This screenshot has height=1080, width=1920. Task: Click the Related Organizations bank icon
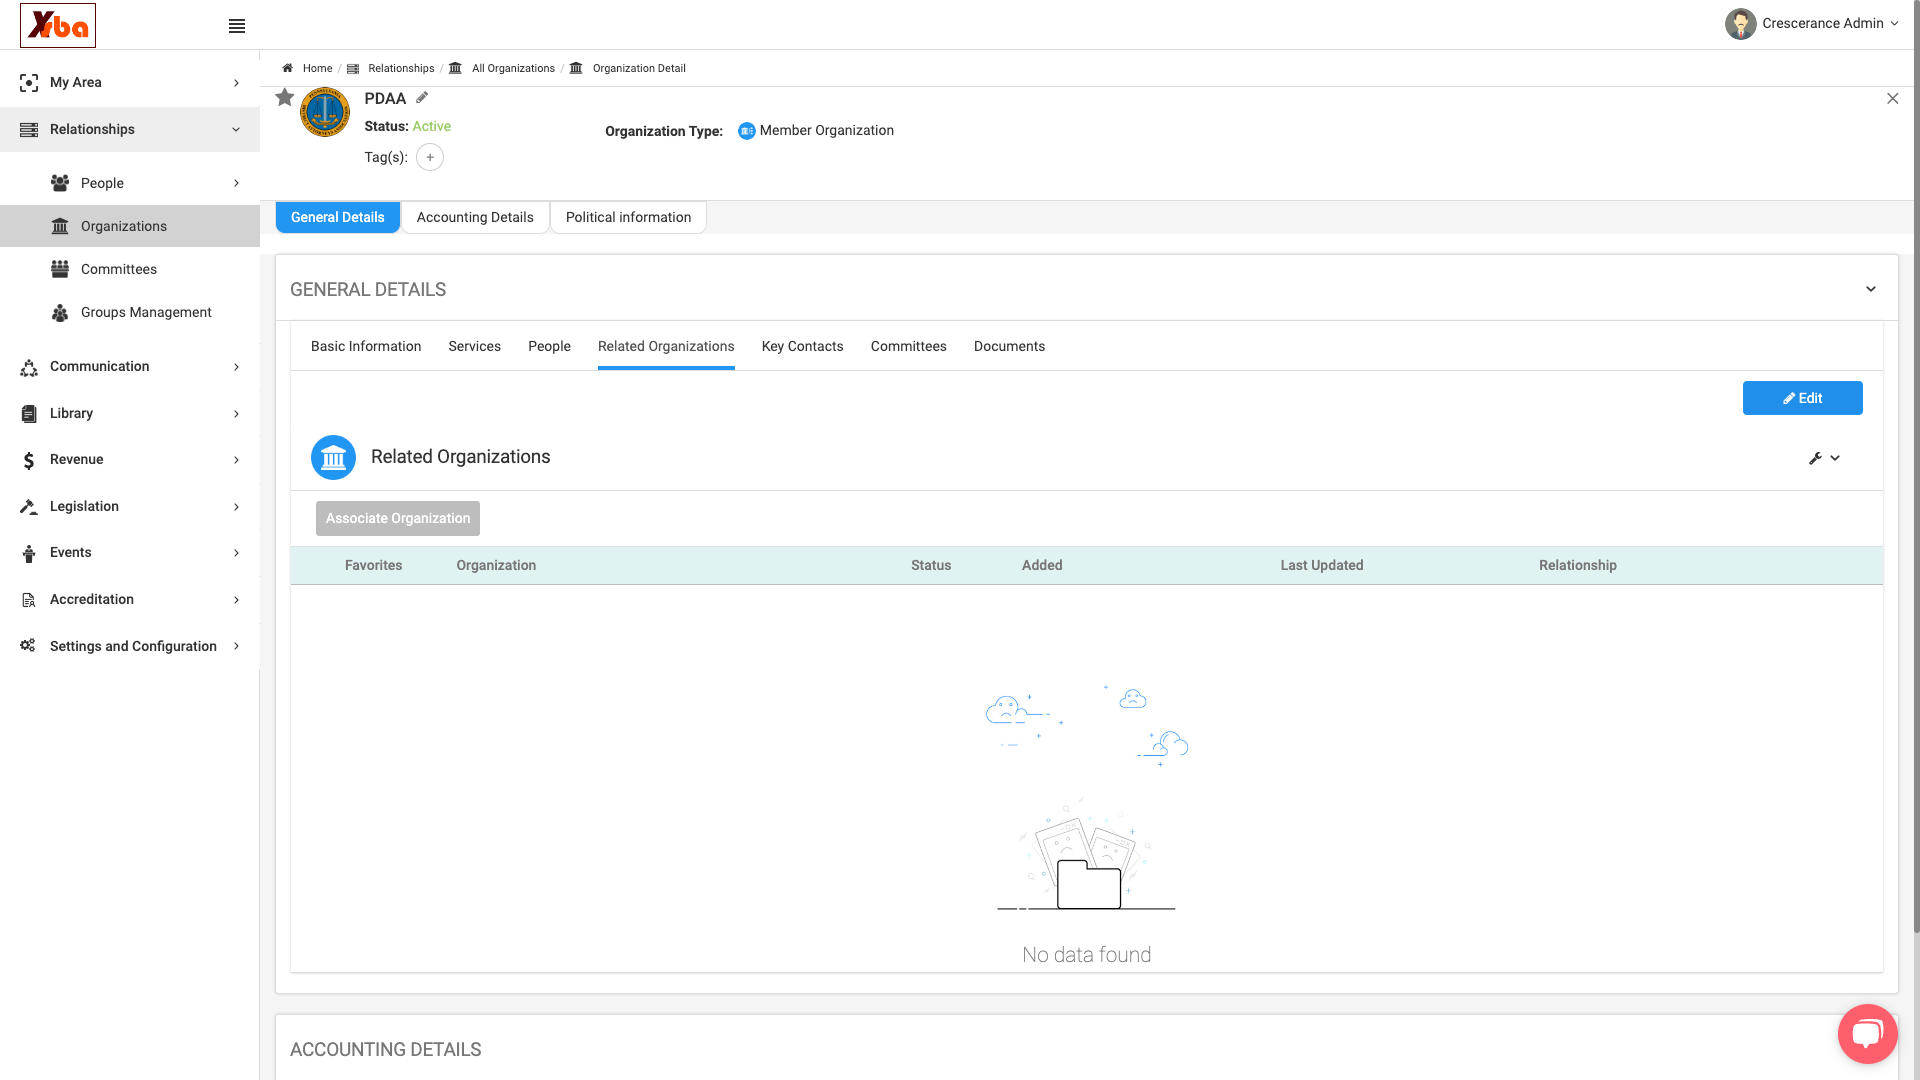tap(333, 457)
